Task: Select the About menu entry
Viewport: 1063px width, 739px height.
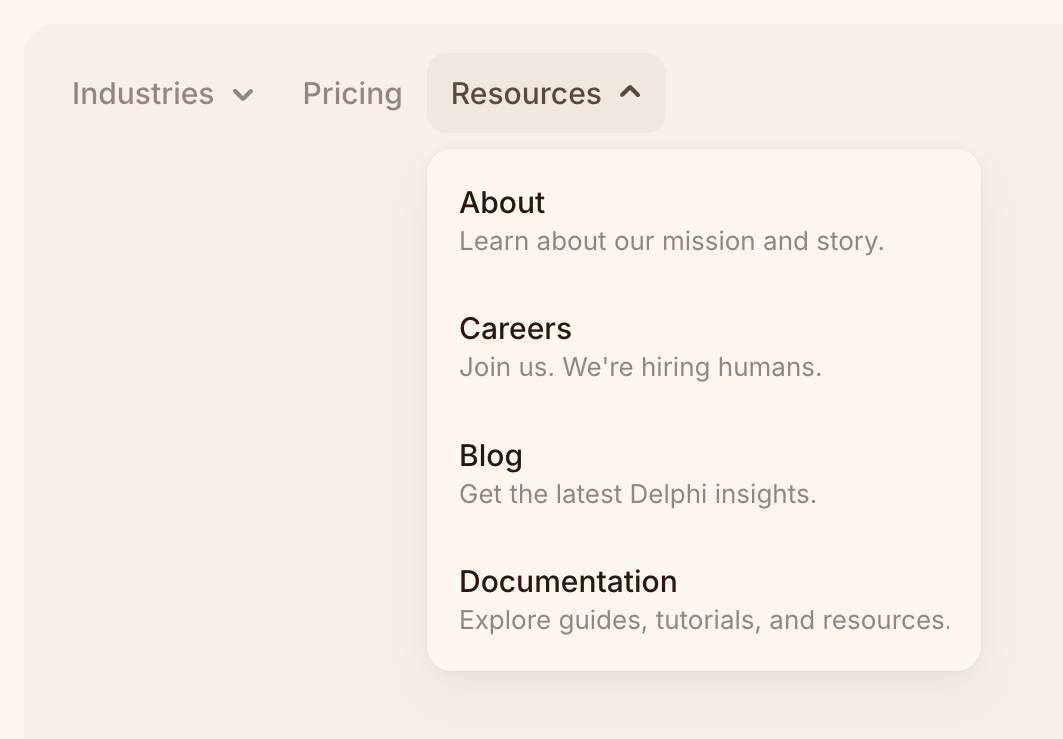Action: (x=502, y=203)
